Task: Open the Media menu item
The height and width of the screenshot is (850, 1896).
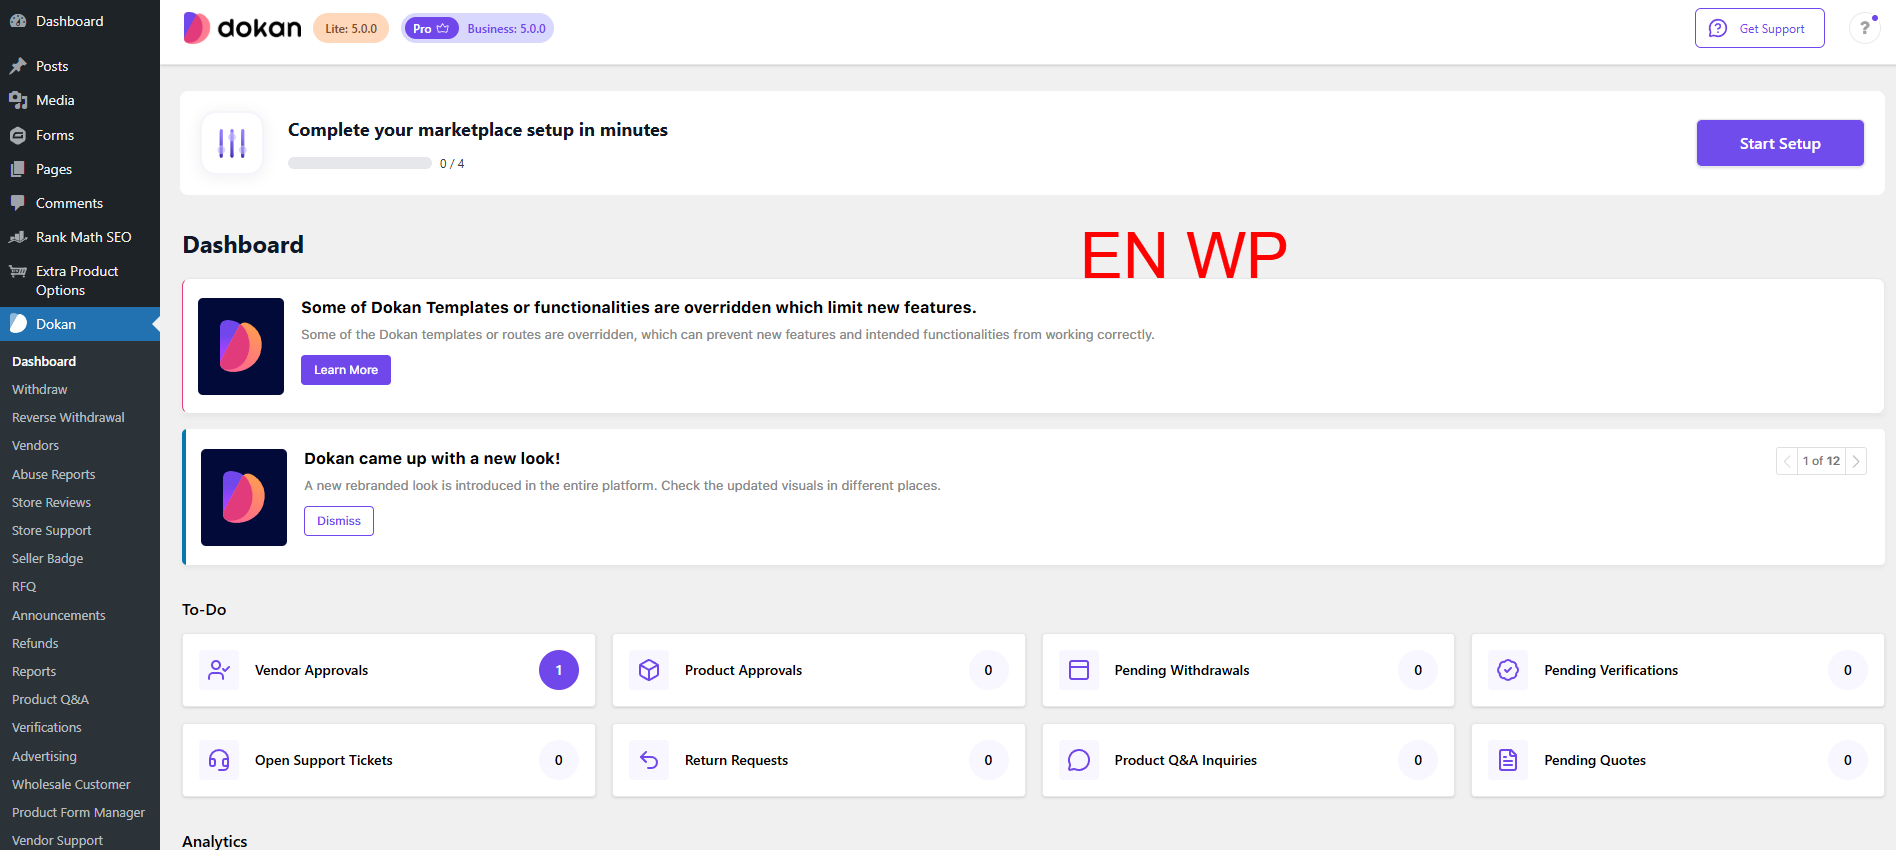Action: [80, 100]
